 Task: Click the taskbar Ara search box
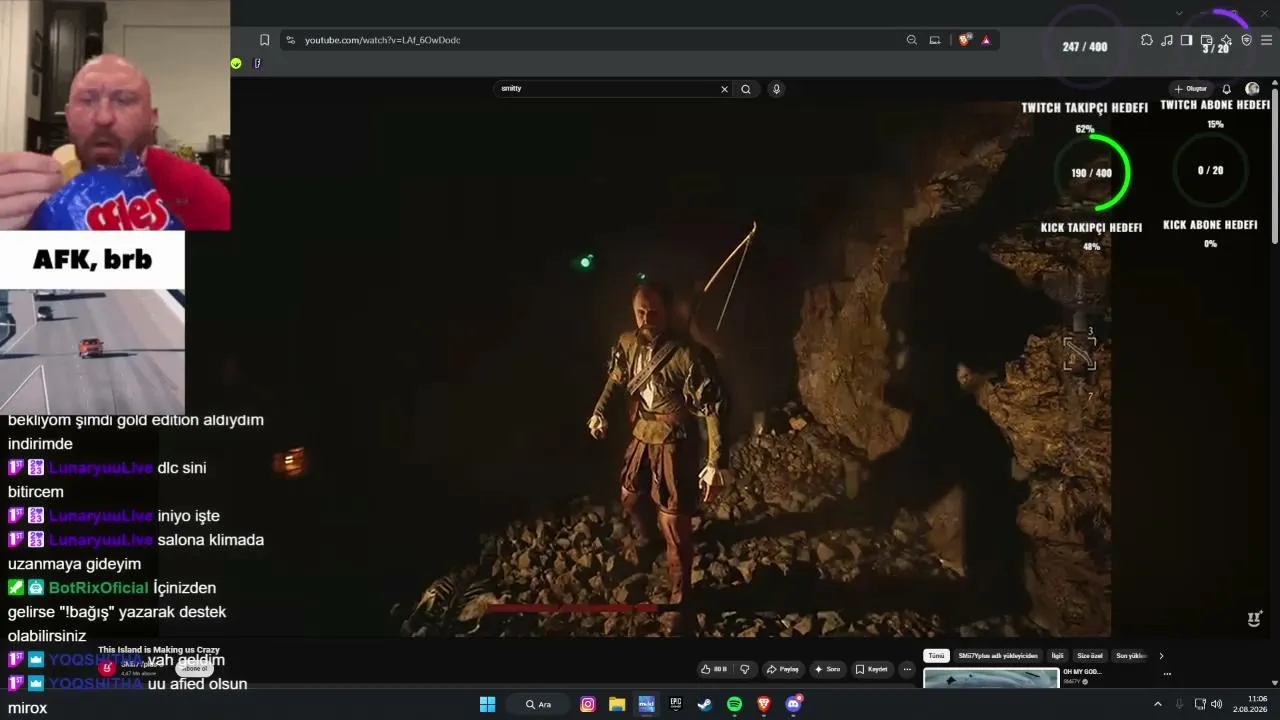coord(539,704)
